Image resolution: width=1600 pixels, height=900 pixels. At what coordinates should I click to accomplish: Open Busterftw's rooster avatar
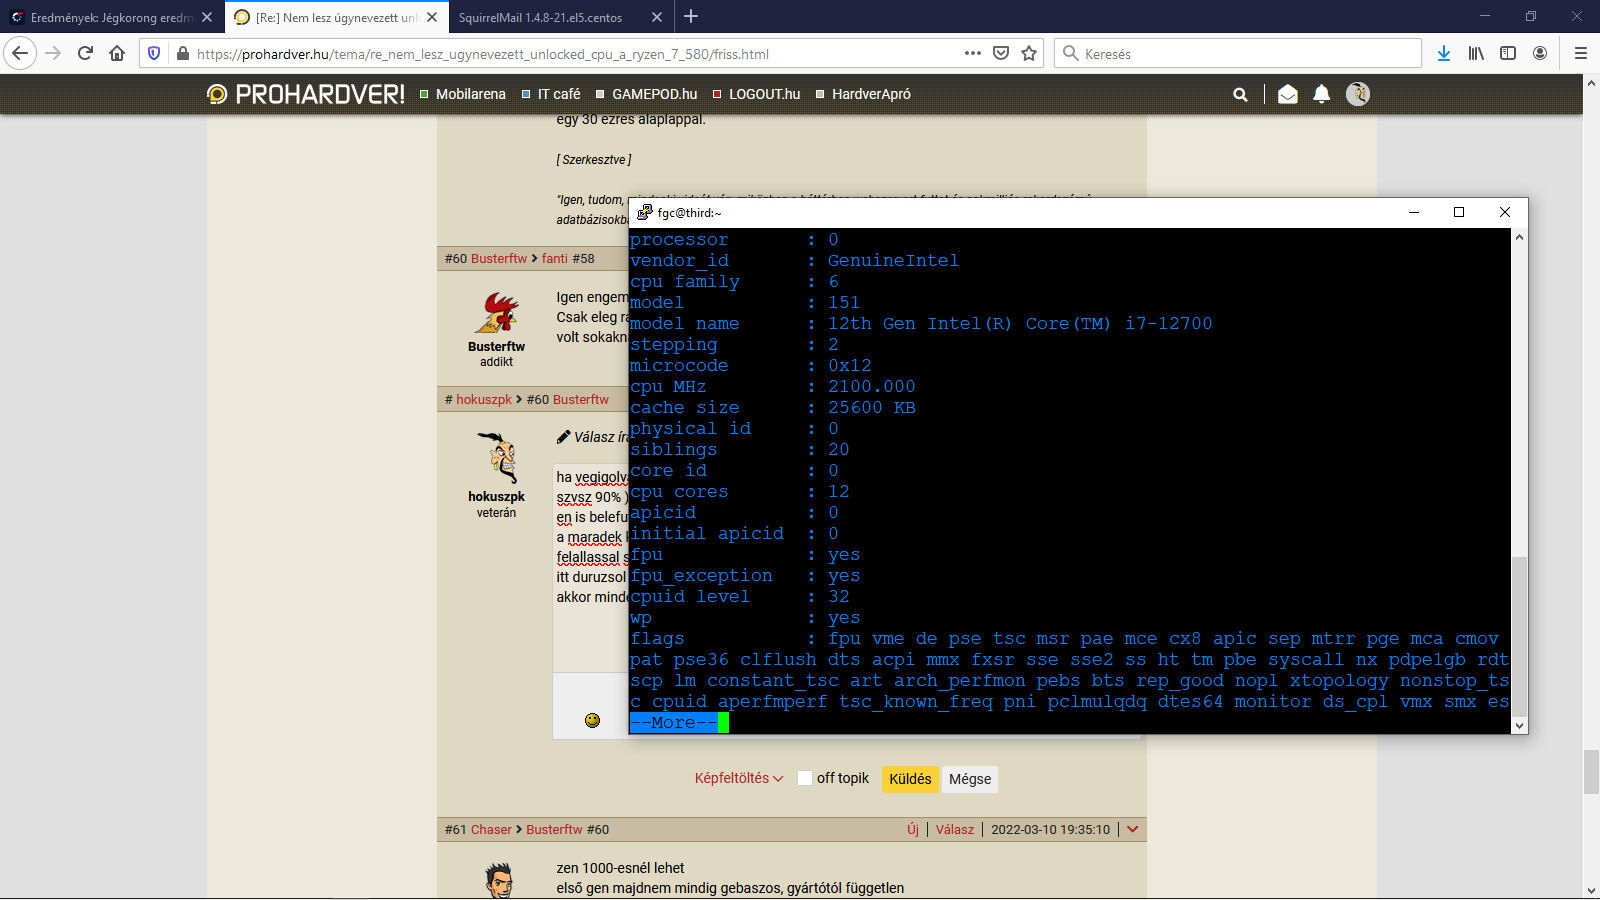[497, 312]
